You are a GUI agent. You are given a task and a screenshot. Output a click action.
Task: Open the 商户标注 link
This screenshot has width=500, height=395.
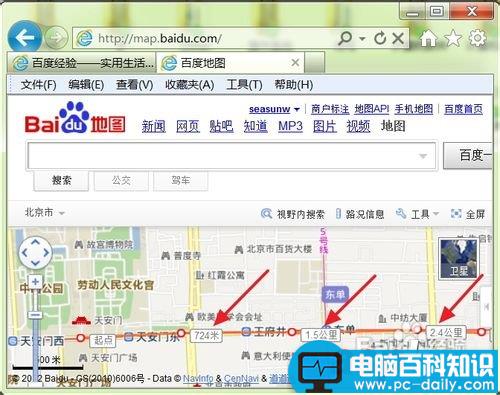330,109
